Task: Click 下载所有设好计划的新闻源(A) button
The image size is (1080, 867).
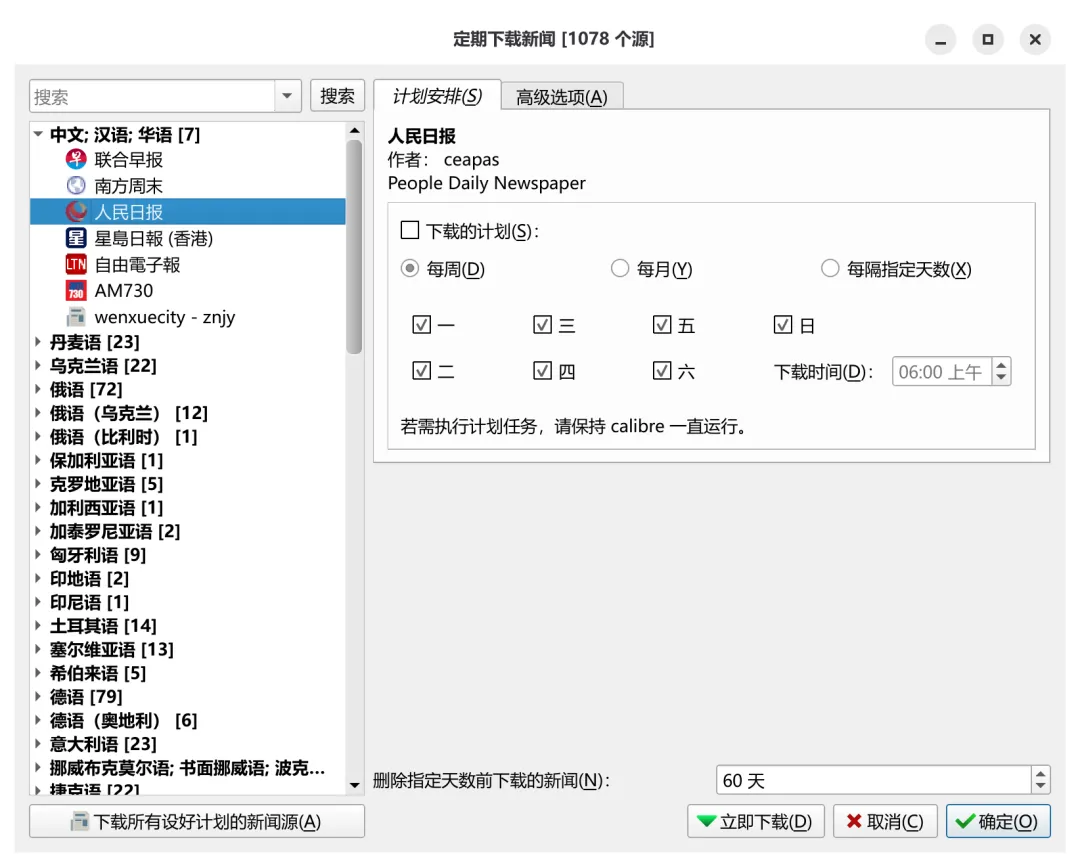Action: pyautogui.click(x=197, y=822)
